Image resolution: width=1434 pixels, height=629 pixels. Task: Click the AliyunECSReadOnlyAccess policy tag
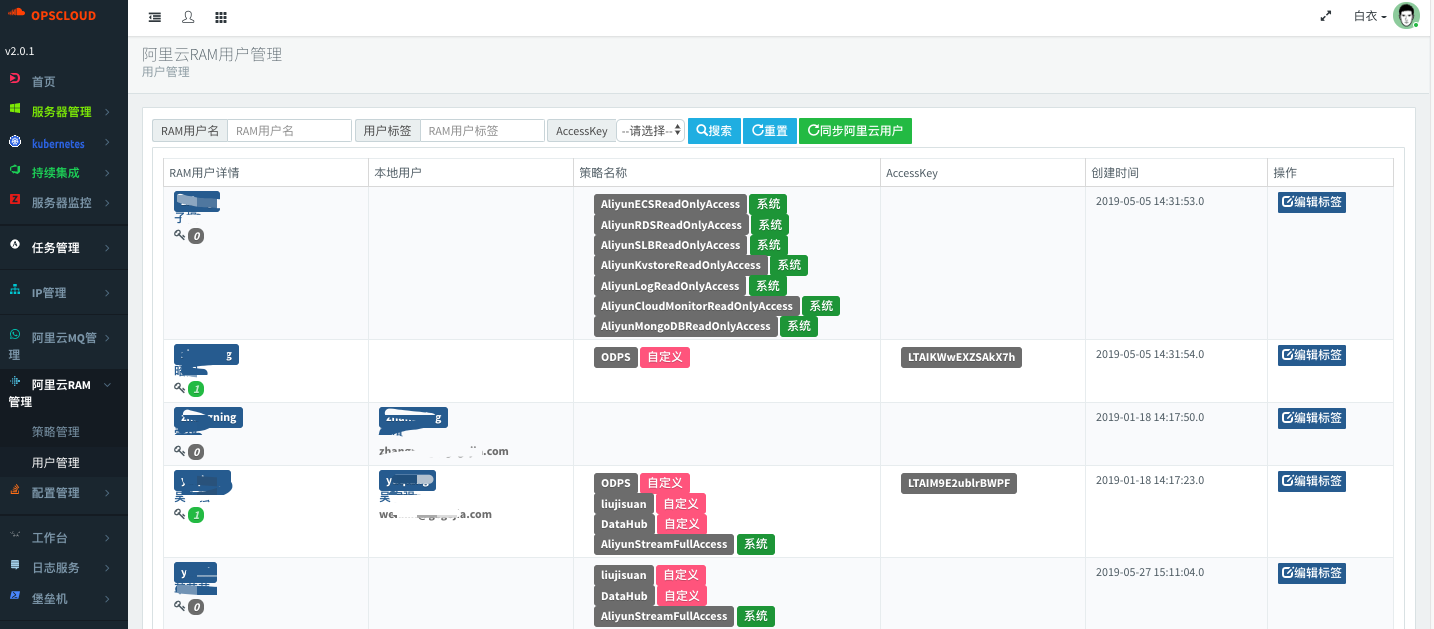(670, 204)
